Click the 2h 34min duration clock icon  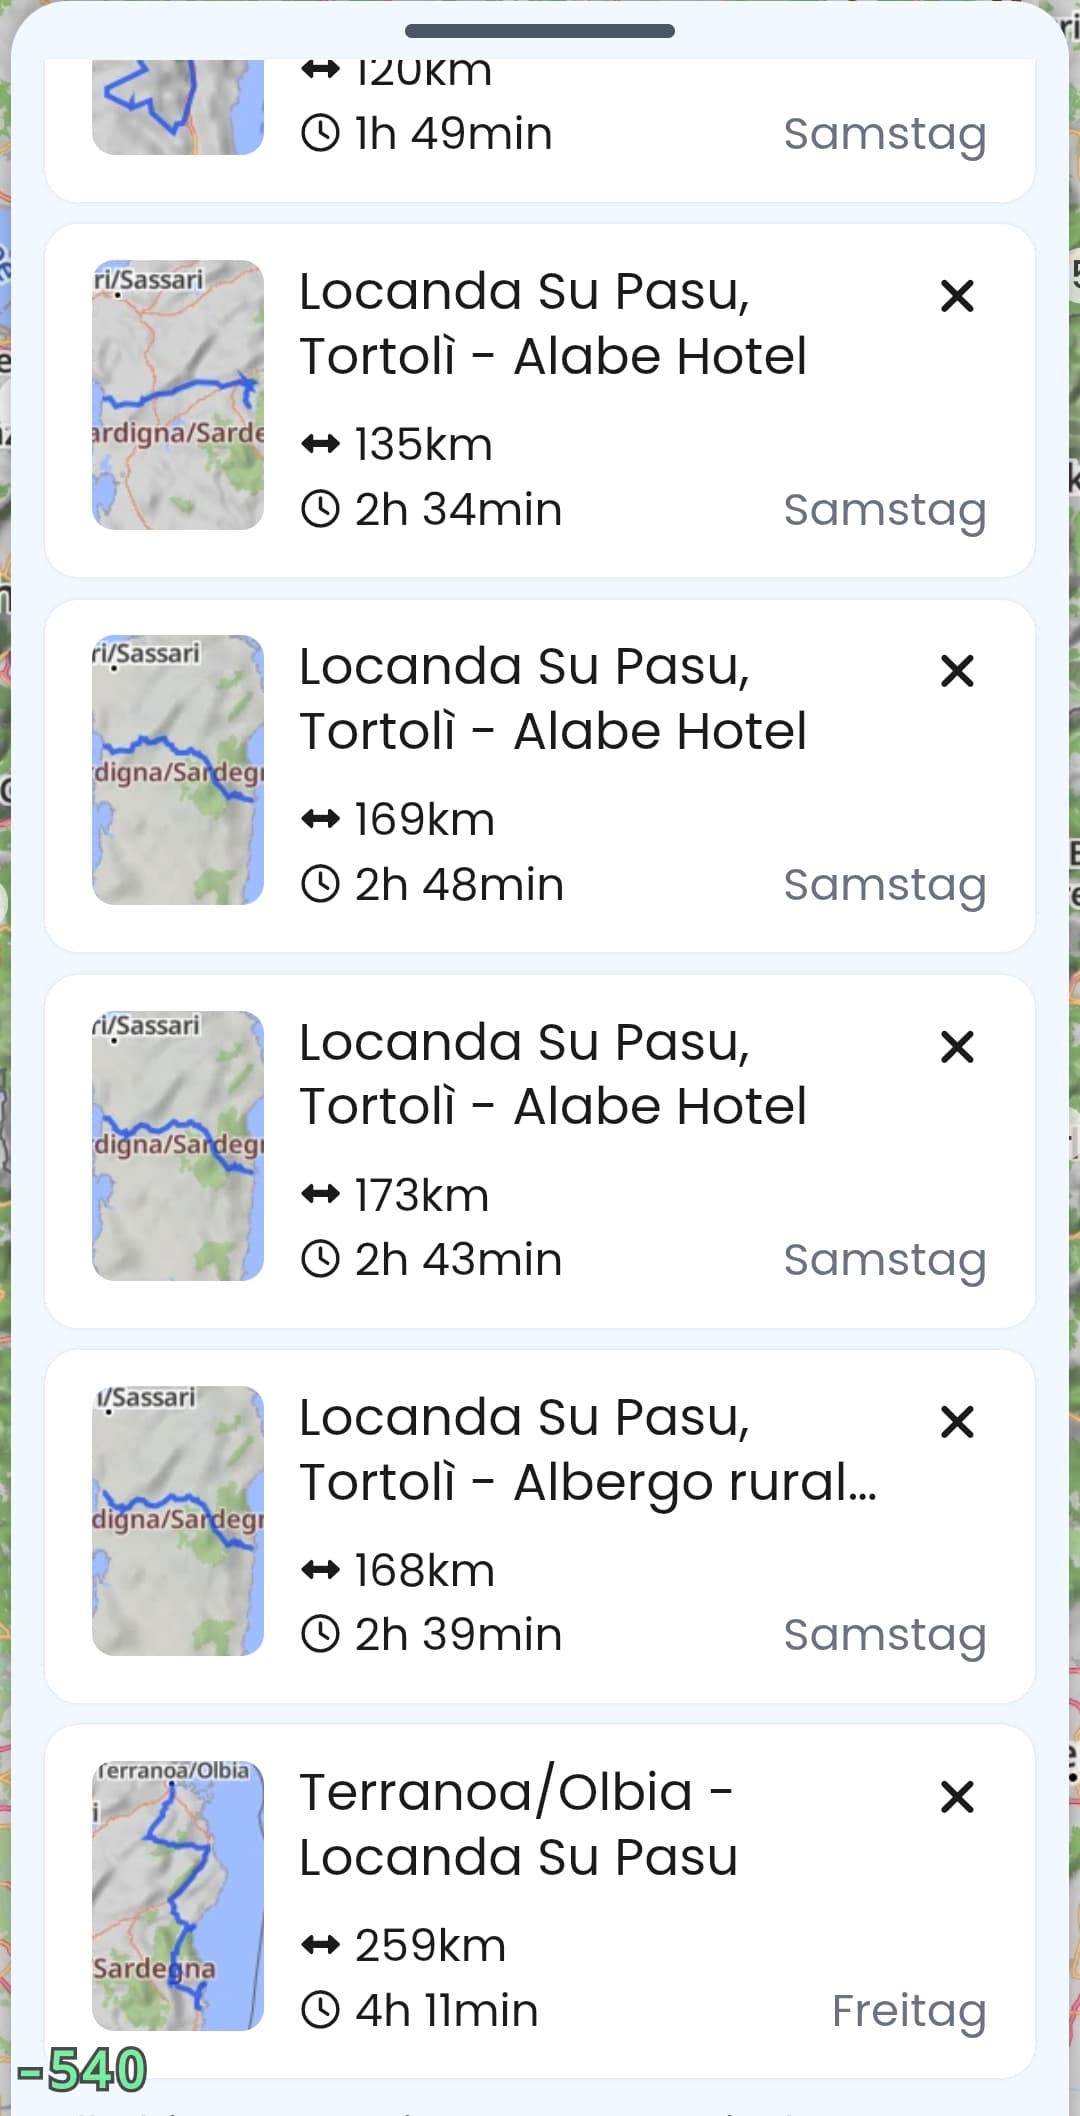(320, 509)
